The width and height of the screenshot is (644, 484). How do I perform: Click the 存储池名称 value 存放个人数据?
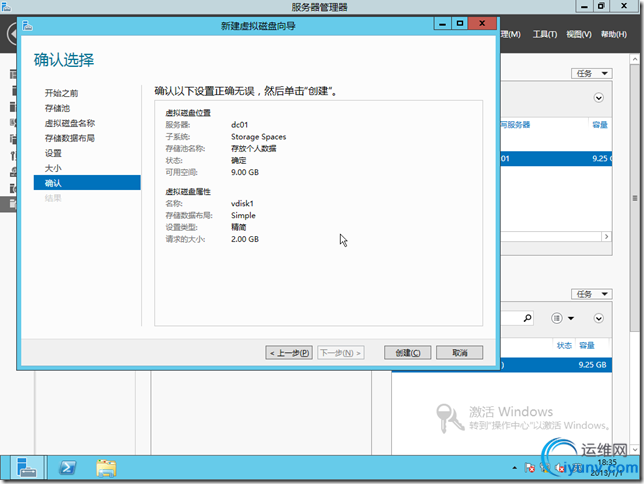coord(253,149)
